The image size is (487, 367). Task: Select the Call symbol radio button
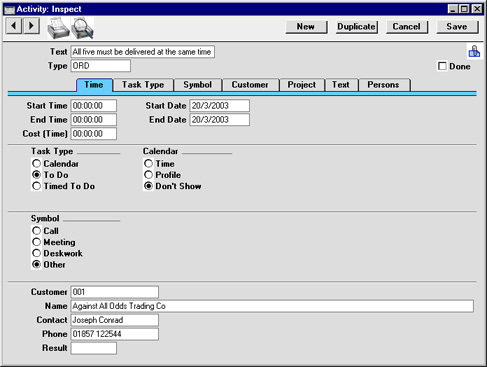[x=37, y=231]
